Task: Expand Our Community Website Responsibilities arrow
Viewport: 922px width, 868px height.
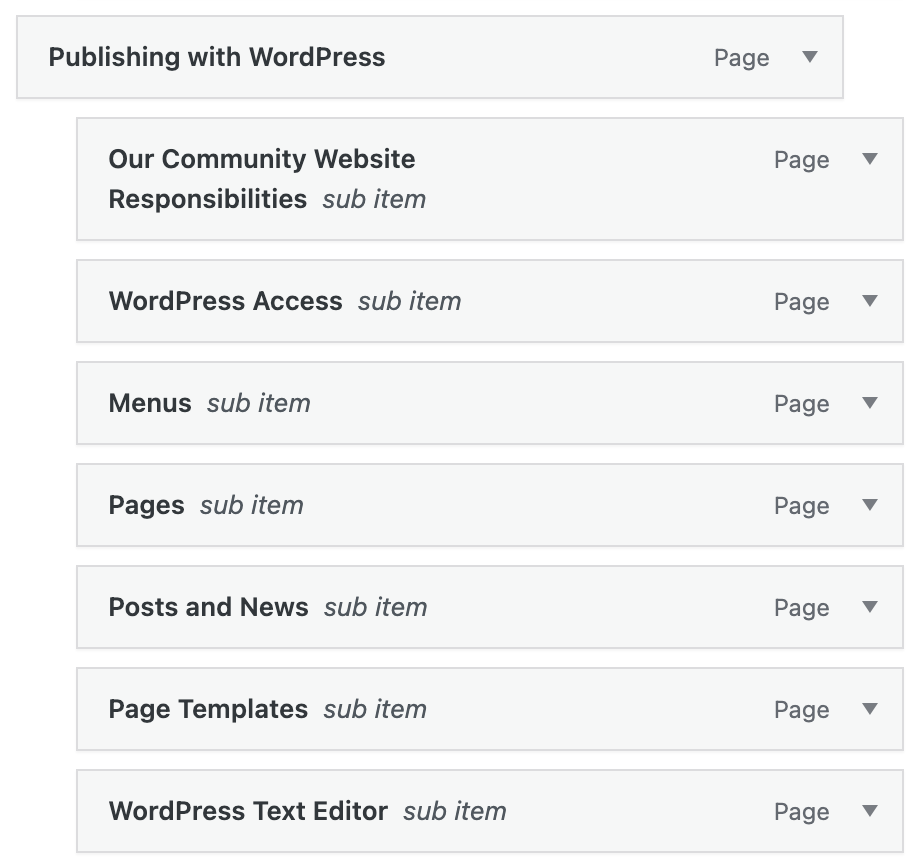Action: (x=870, y=159)
